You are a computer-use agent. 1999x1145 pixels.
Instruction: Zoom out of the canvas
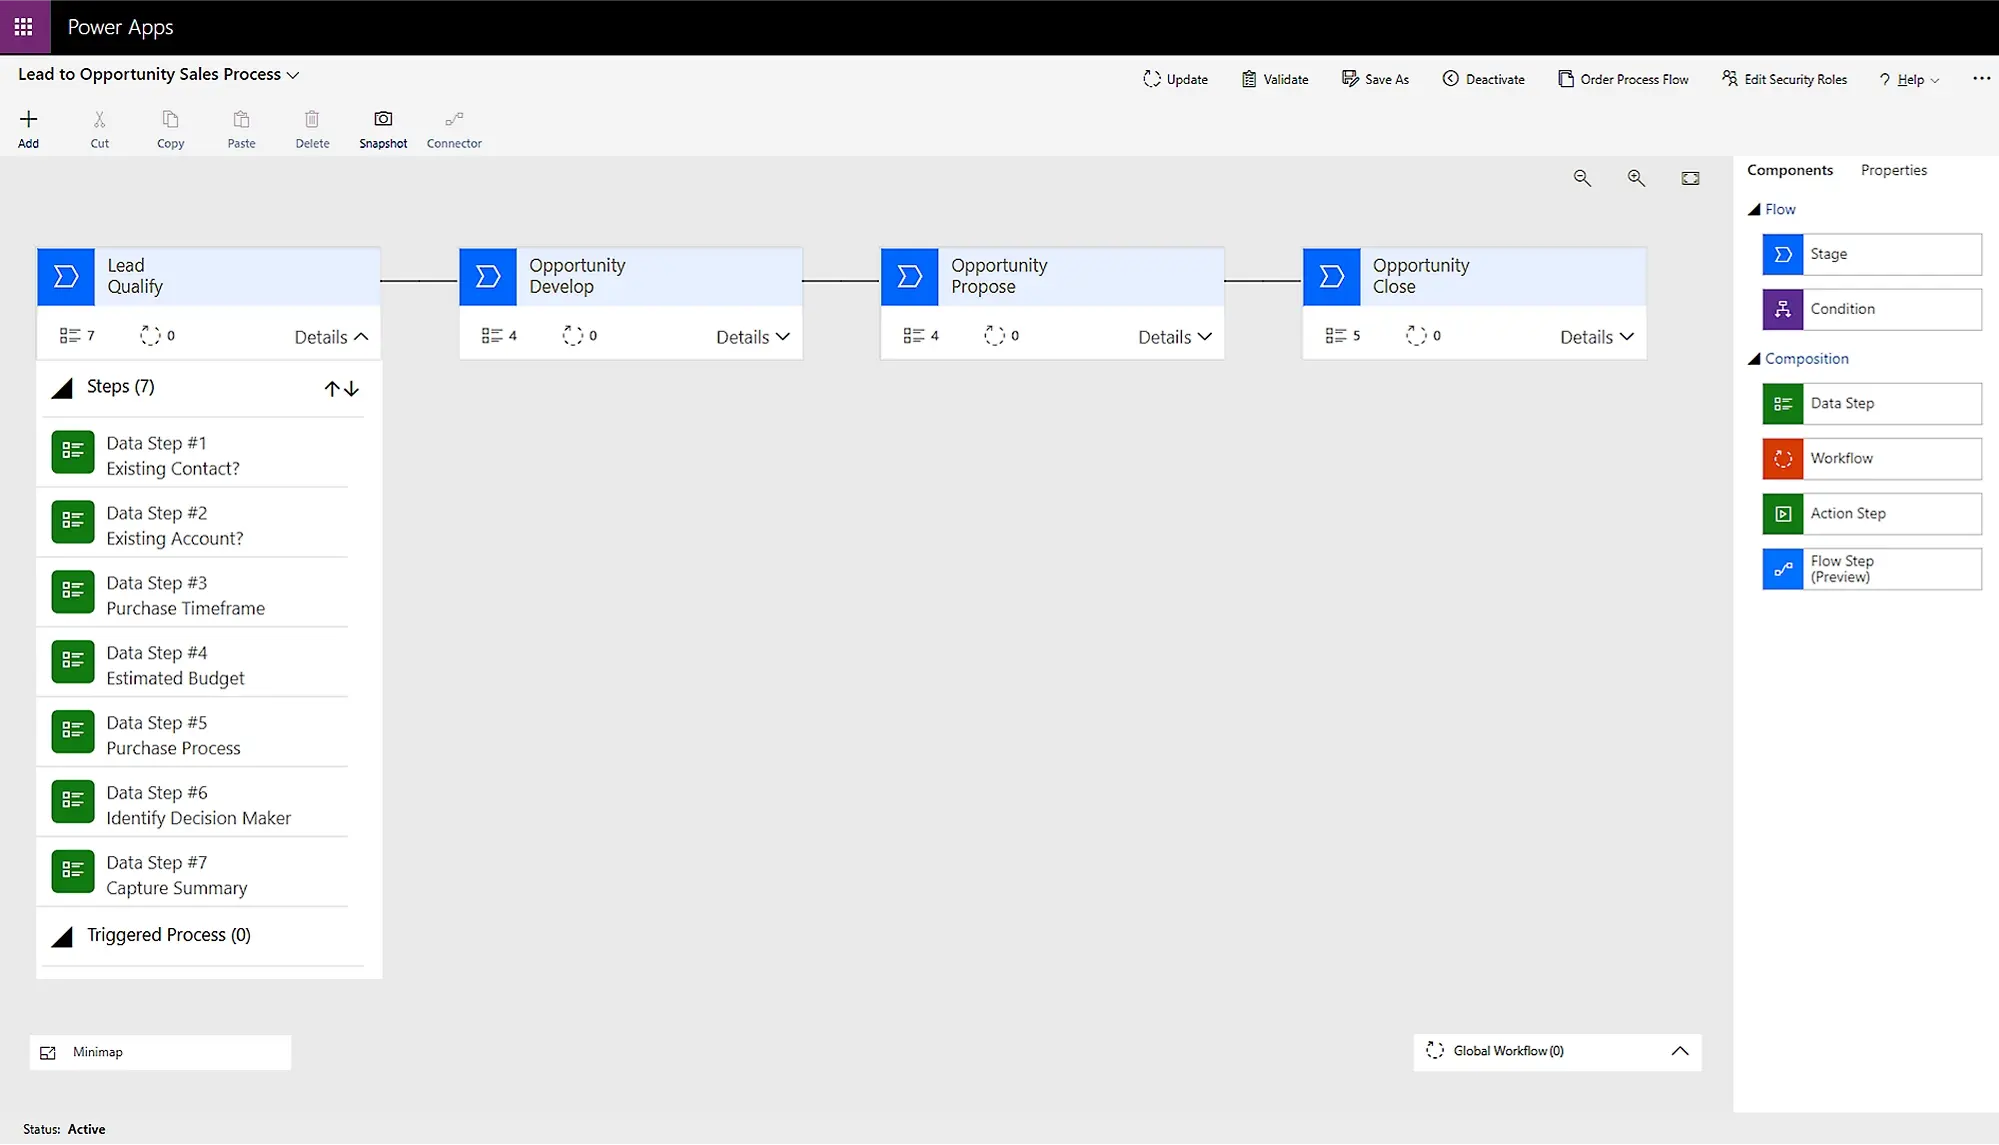pyautogui.click(x=1582, y=178)
